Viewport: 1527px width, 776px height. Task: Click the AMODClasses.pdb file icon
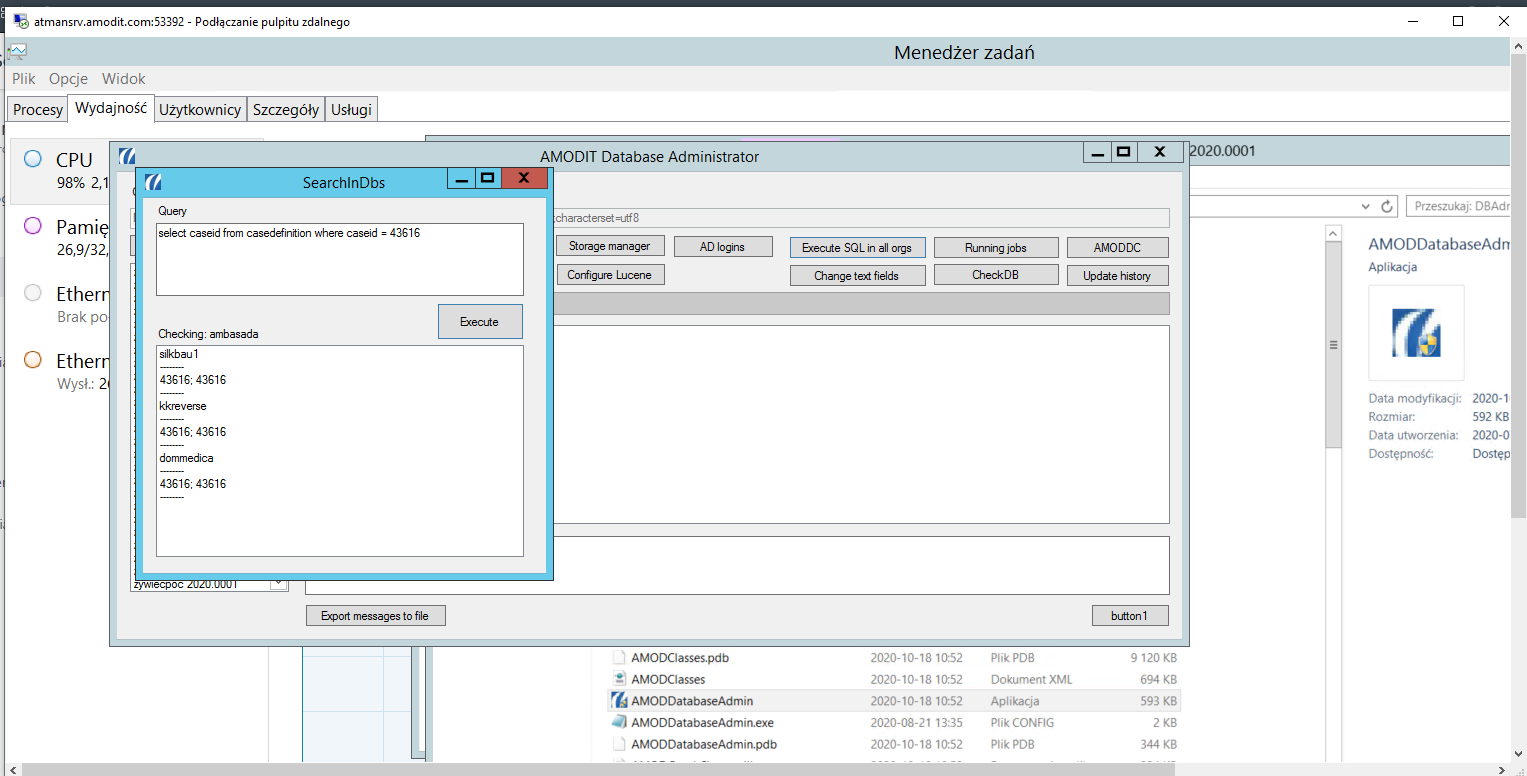pos(619,658)
